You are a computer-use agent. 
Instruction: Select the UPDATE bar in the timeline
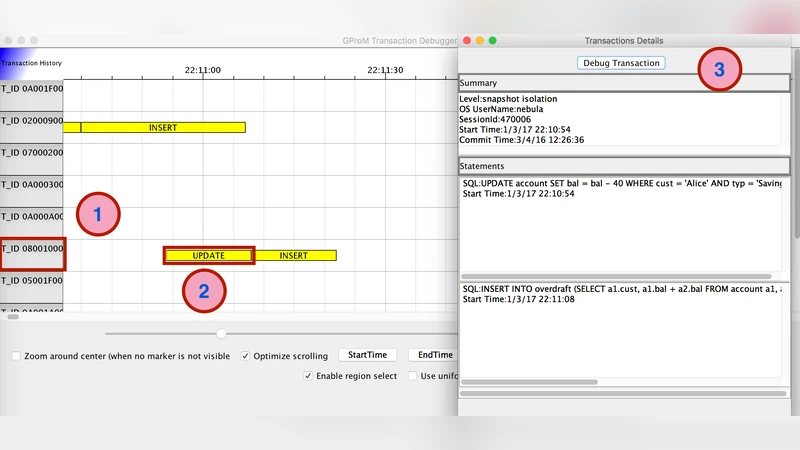click(209, 255)
